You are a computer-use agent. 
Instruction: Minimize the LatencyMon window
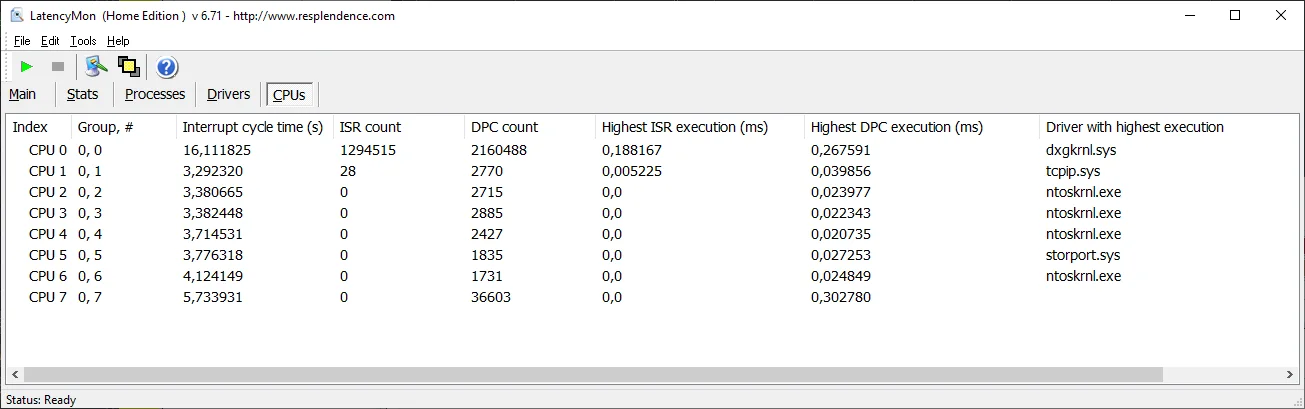pos(1190,15)
